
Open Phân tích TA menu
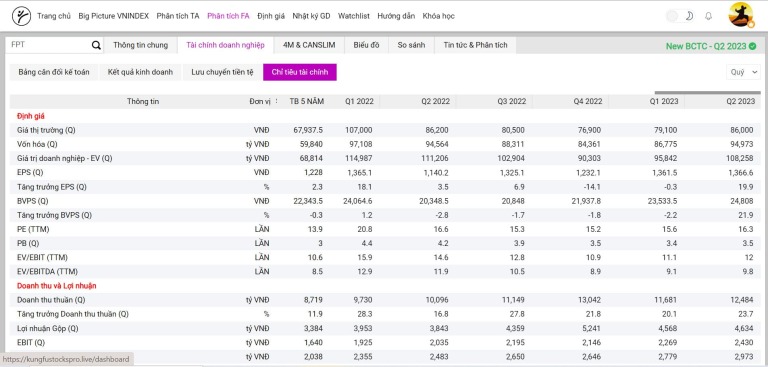178,16
